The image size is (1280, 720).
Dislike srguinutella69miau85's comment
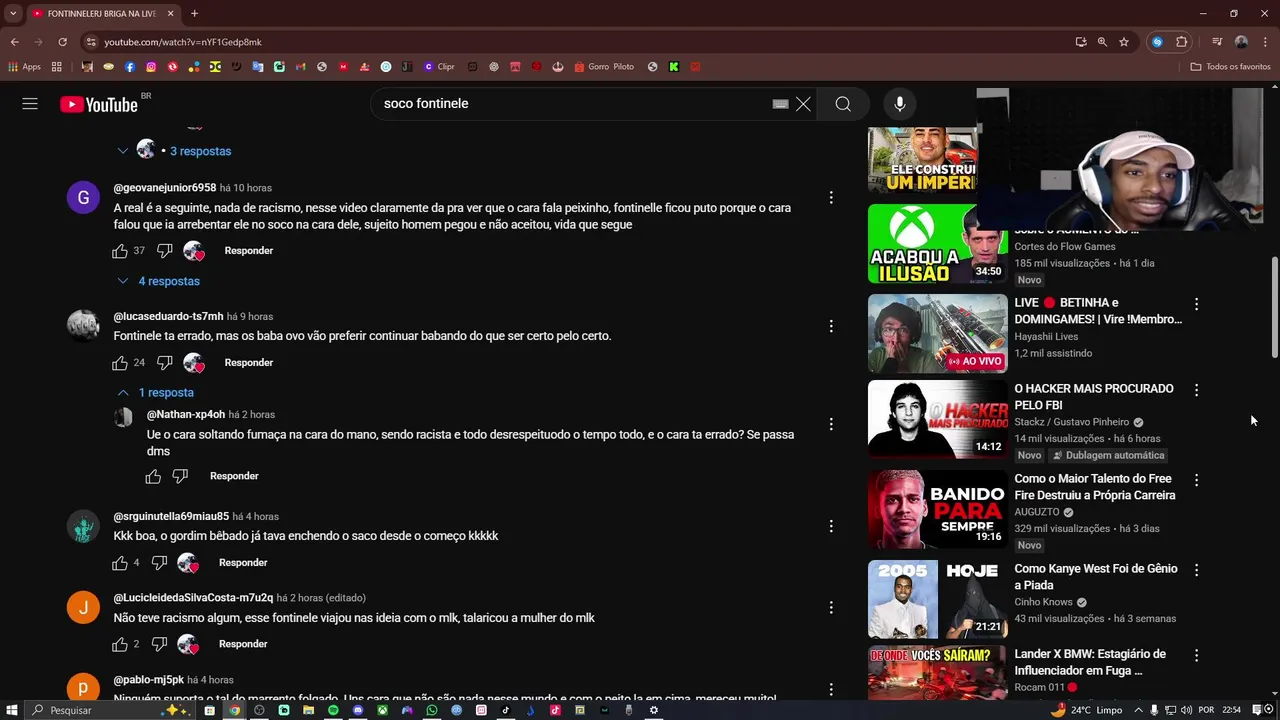click(x=159, y=563)
